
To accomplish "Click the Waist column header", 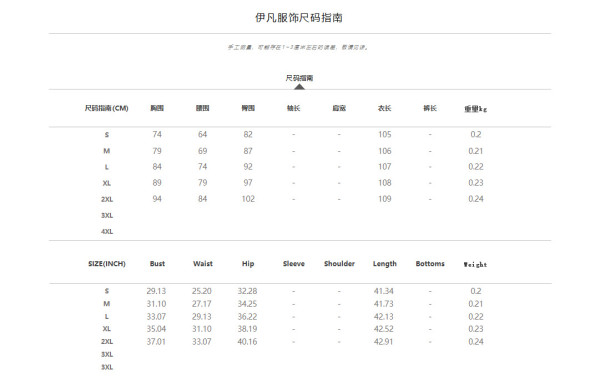I will [x=203, y=264].
